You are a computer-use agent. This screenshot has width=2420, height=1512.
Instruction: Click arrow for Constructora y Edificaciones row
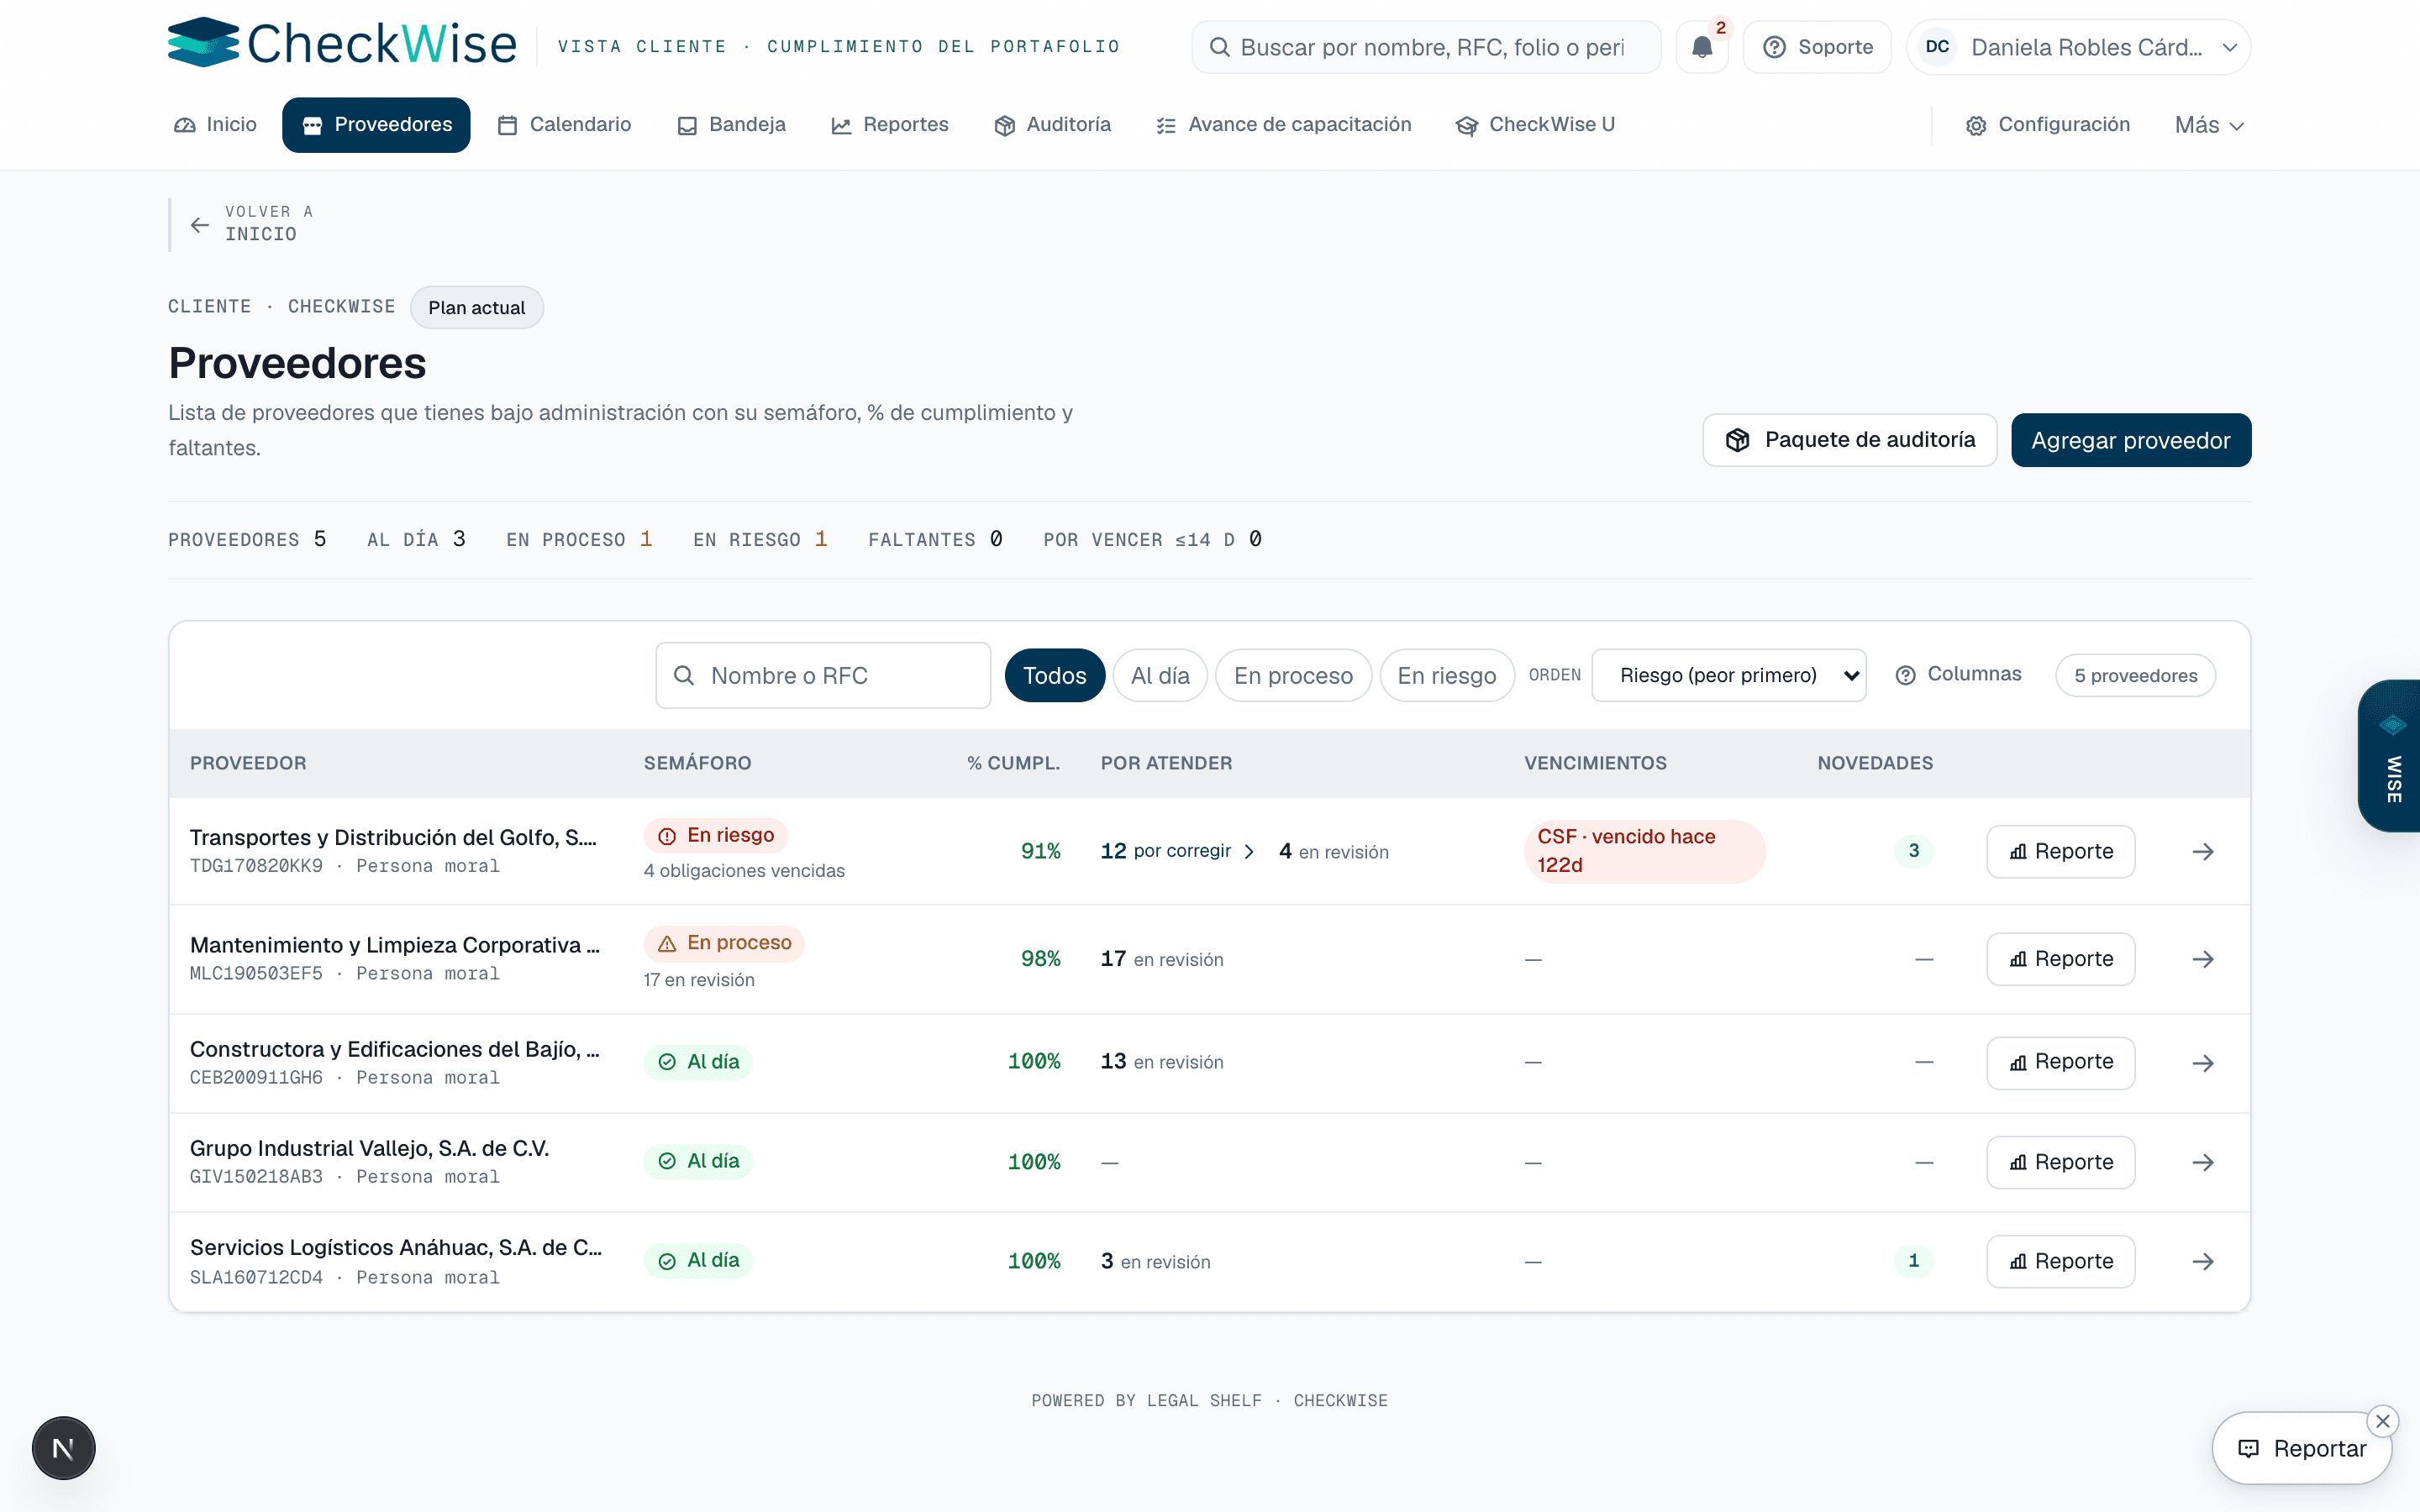click(2203, 1062)
